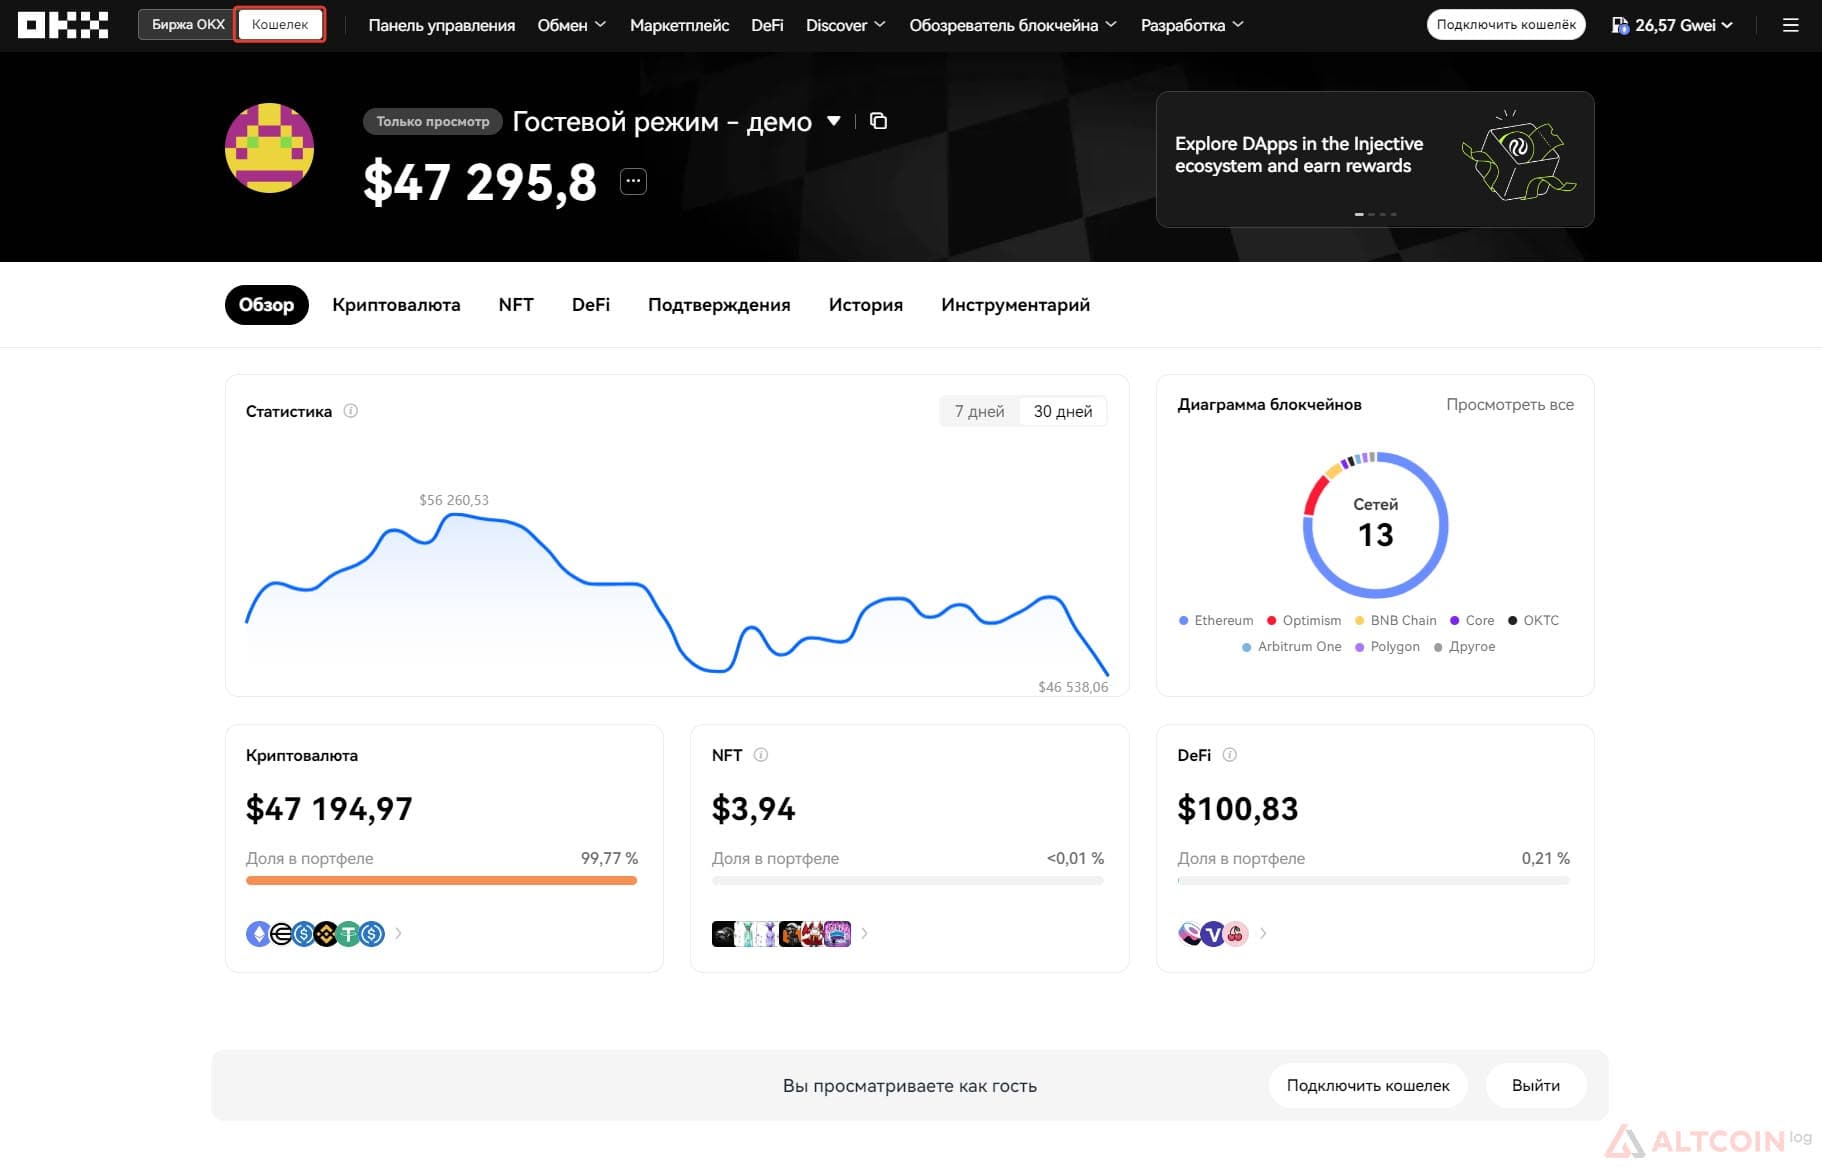
Task: Select the 30 дней chart range
Action: 1063,411
